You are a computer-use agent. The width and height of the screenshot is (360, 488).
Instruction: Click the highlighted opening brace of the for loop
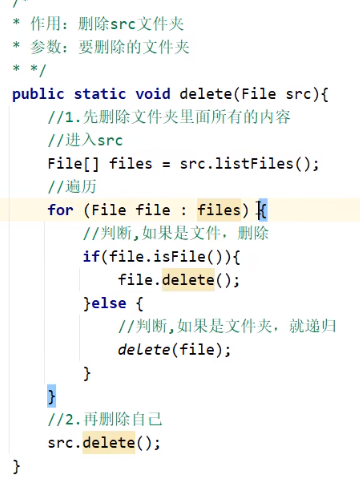pyautogui.click(x=263, y=210)
